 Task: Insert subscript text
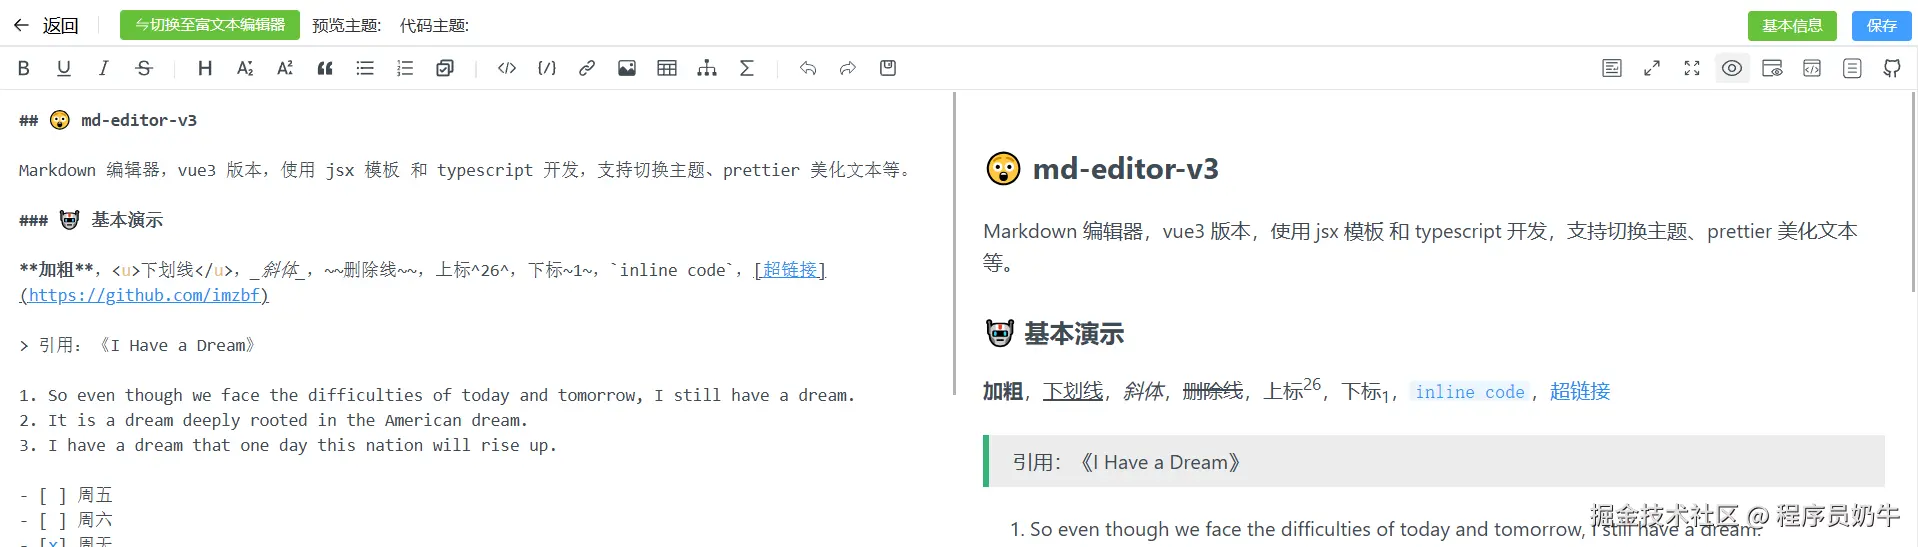[245, 68]
